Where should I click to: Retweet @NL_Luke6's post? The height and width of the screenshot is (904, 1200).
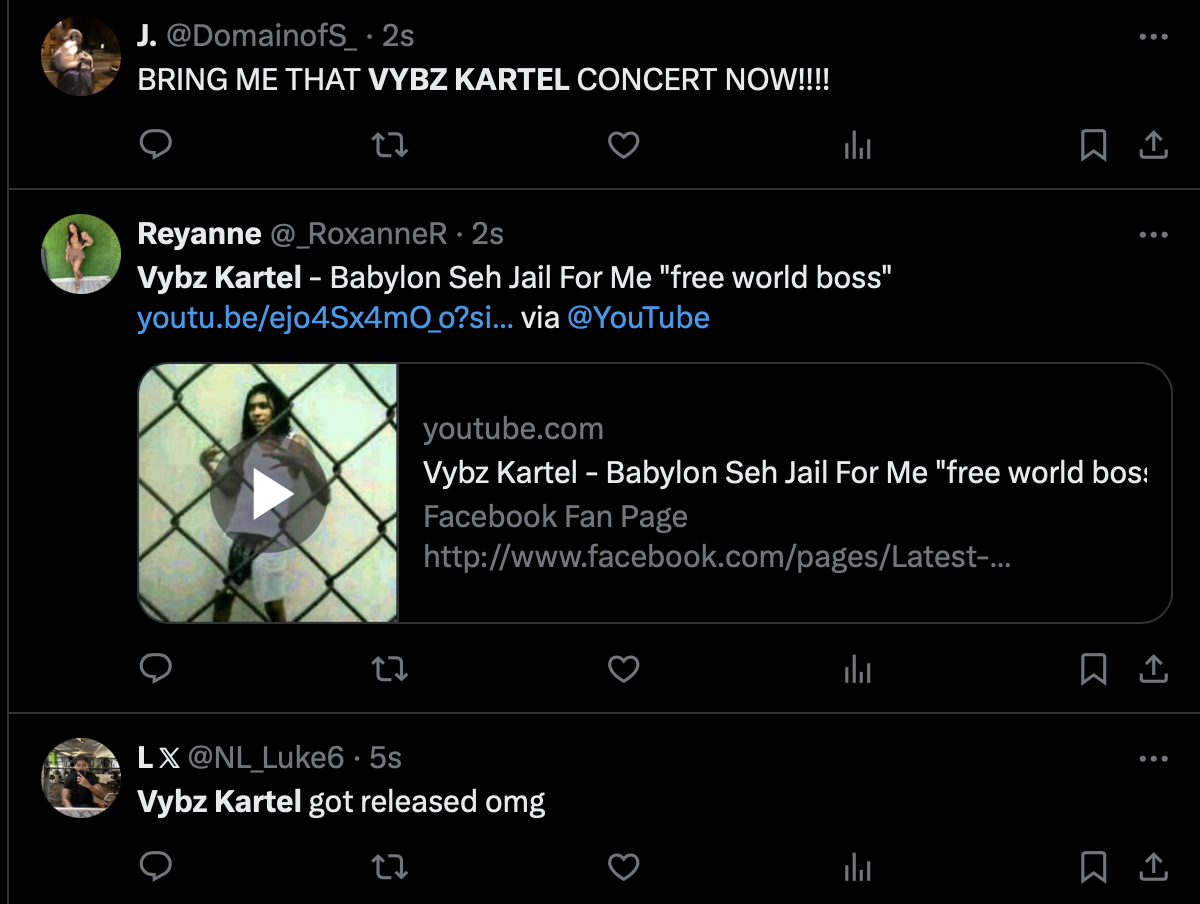click(389, 867)
